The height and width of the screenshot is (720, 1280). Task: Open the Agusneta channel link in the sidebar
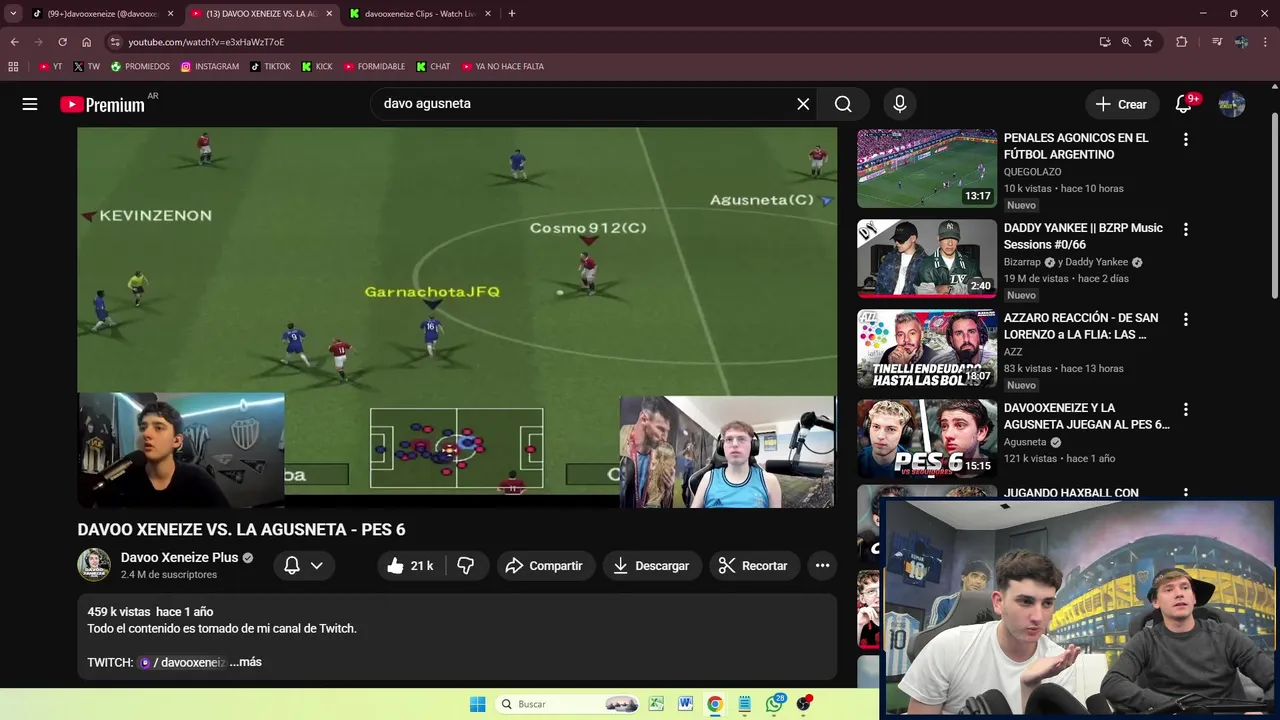pyautogui.click(x=1025, y=442)
